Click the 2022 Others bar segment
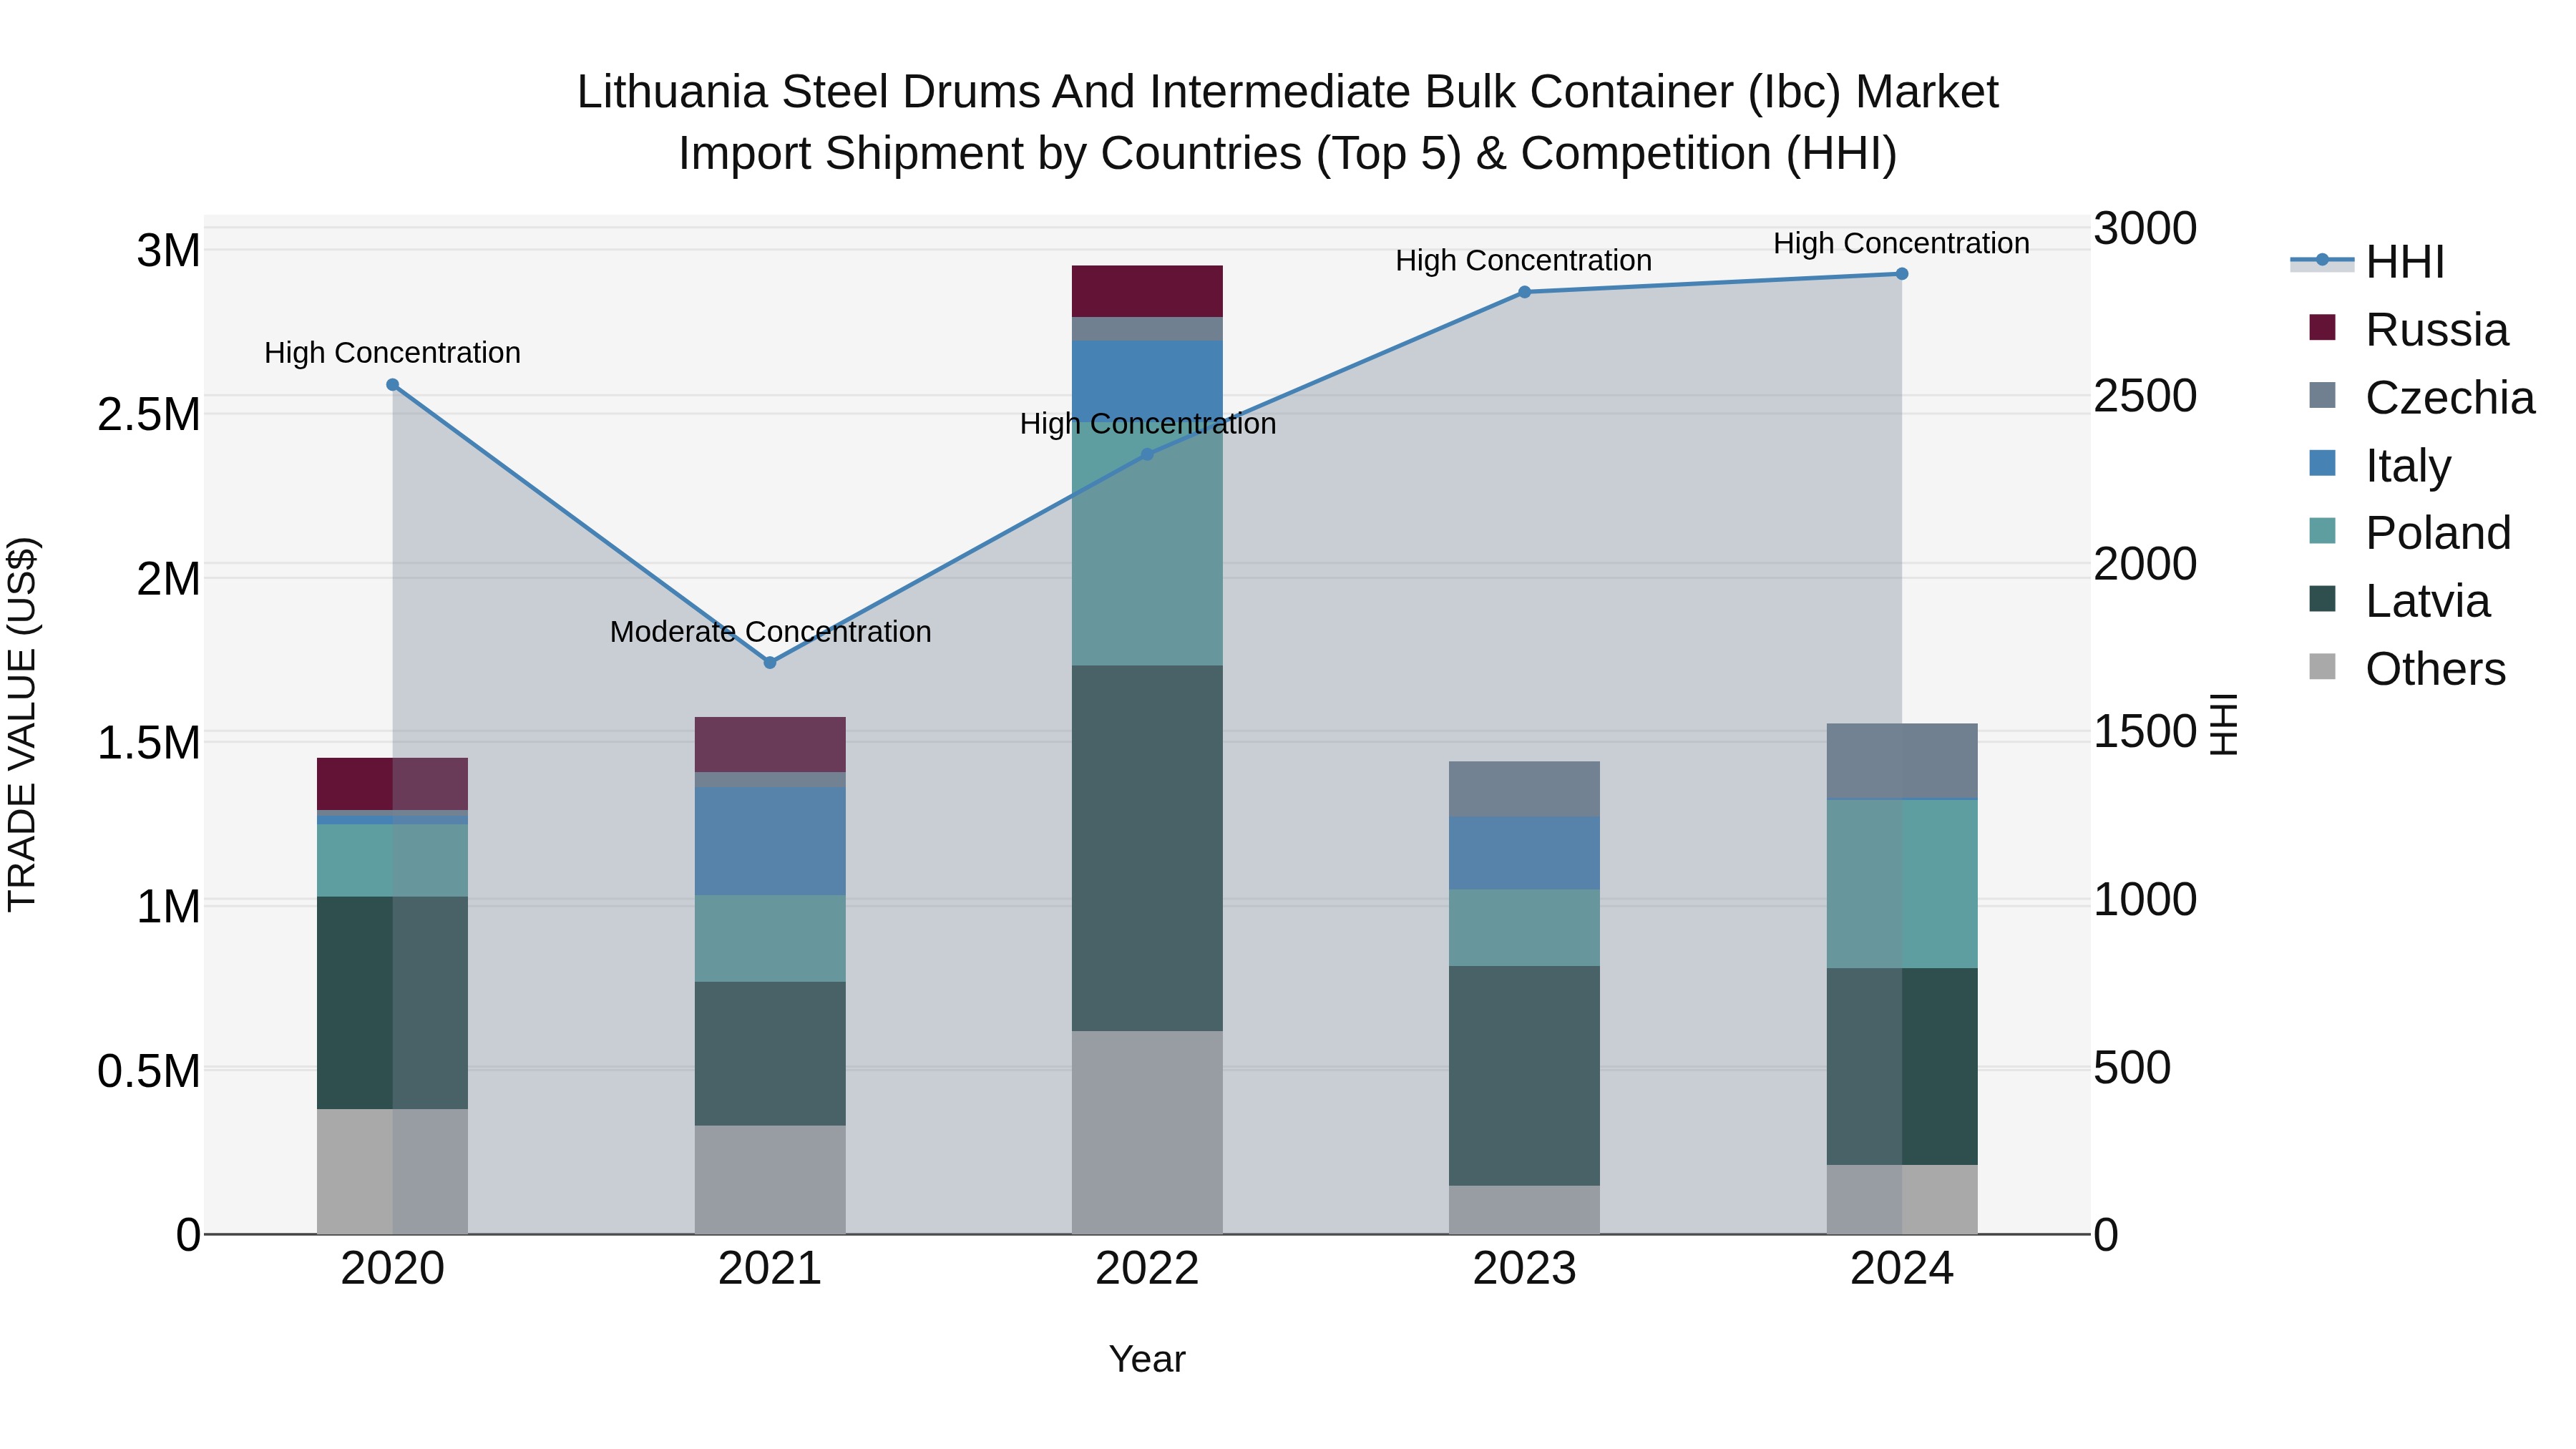The image size is (2576, 1449). (x=1147, y=1133)
